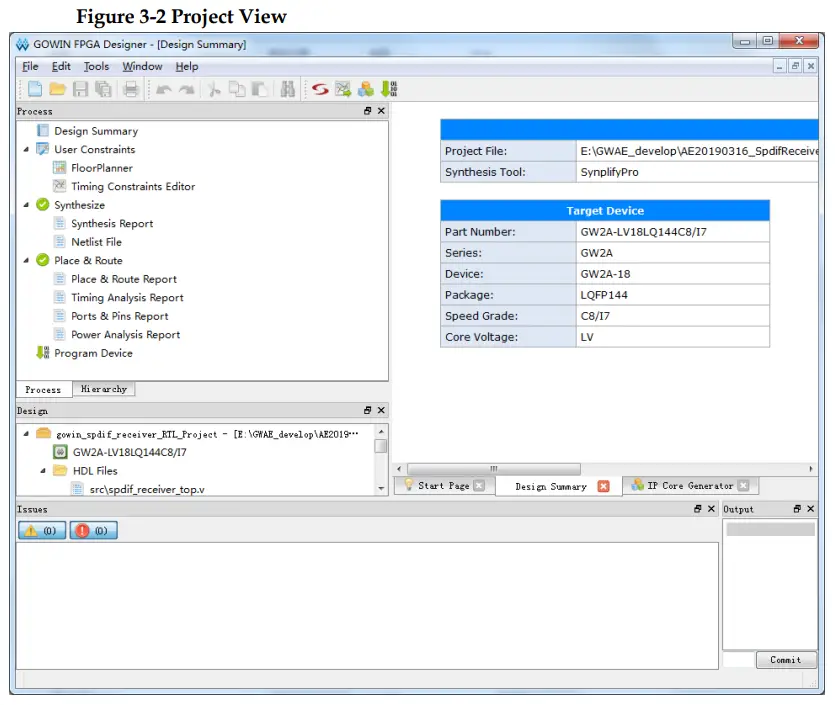Image resolution: width=835 pixels, height=705 pixels.
Task: Run Synthesis from the red S icon
Action: click(x=320, y=89)
